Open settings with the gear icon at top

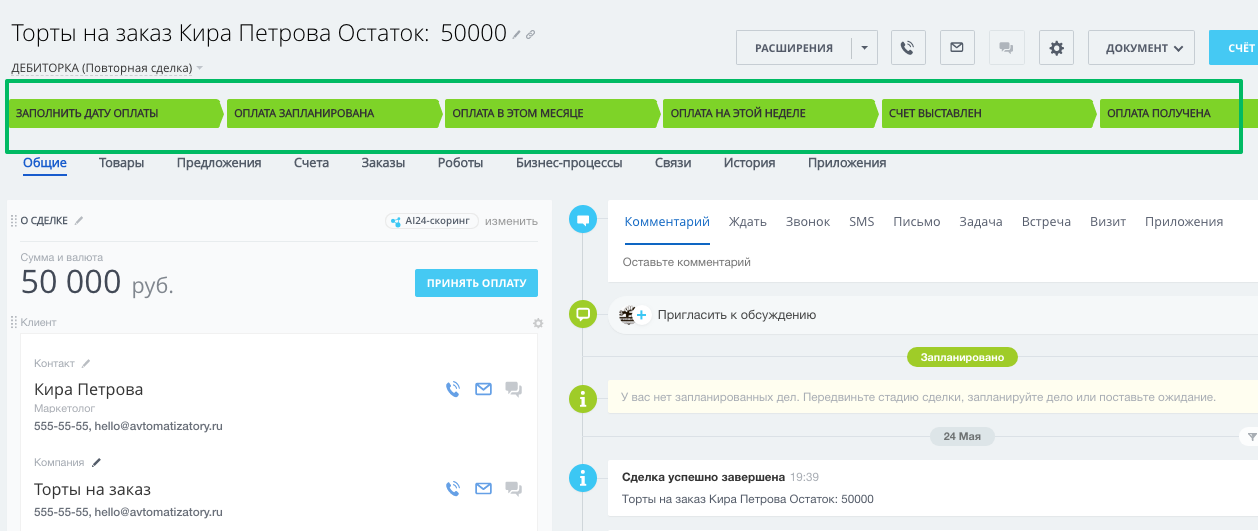click(1056, 48)
